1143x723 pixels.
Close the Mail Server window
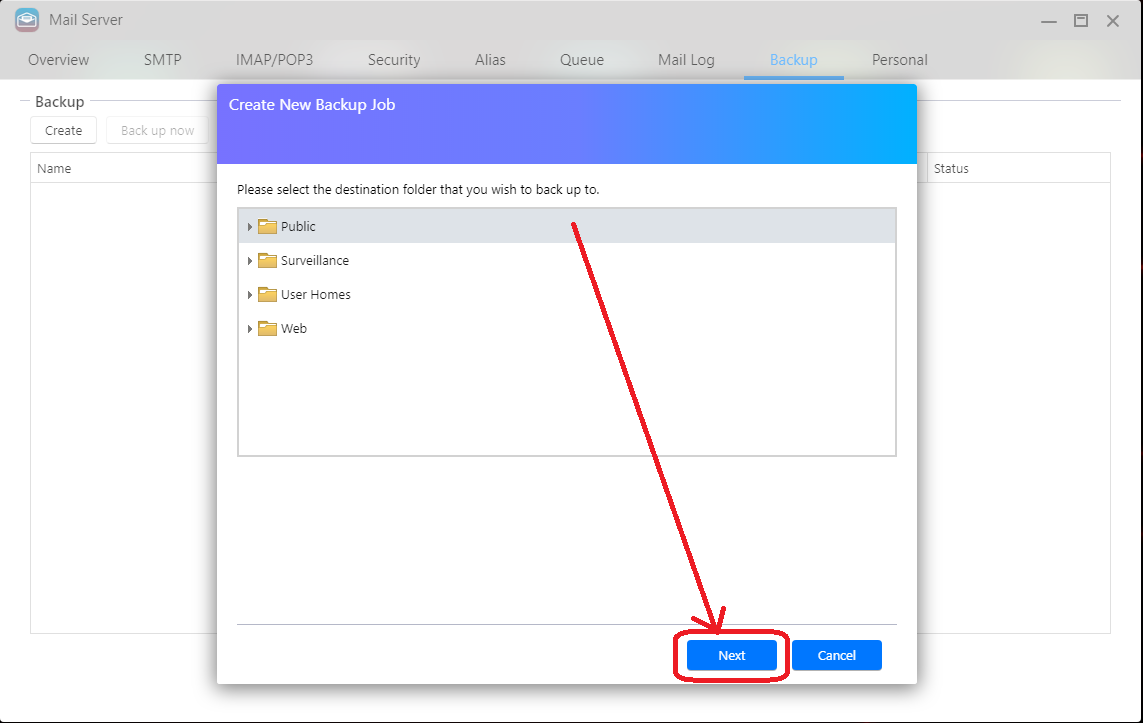1112,20
